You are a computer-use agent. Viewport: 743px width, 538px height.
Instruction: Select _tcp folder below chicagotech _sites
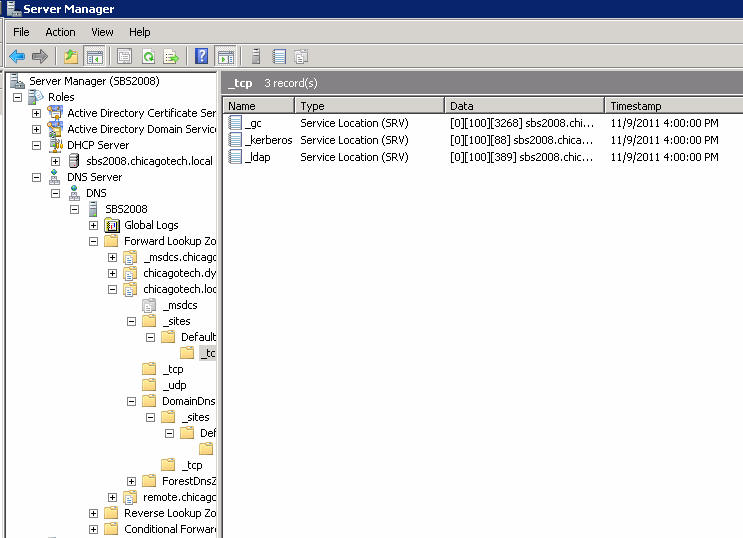[172, 369]
